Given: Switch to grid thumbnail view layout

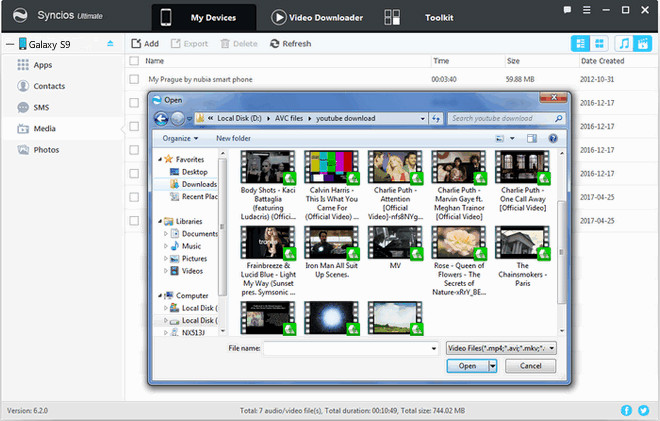Looking at the screenshot, I should coord(599,43).
